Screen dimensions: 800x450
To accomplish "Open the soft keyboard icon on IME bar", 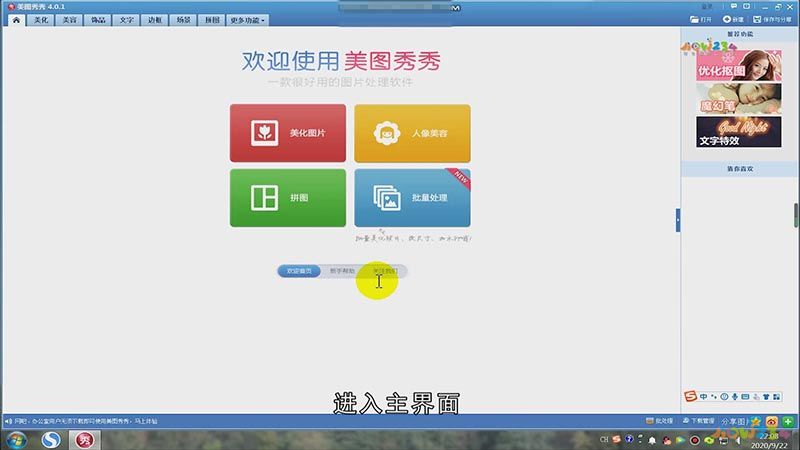I will 745,396.
